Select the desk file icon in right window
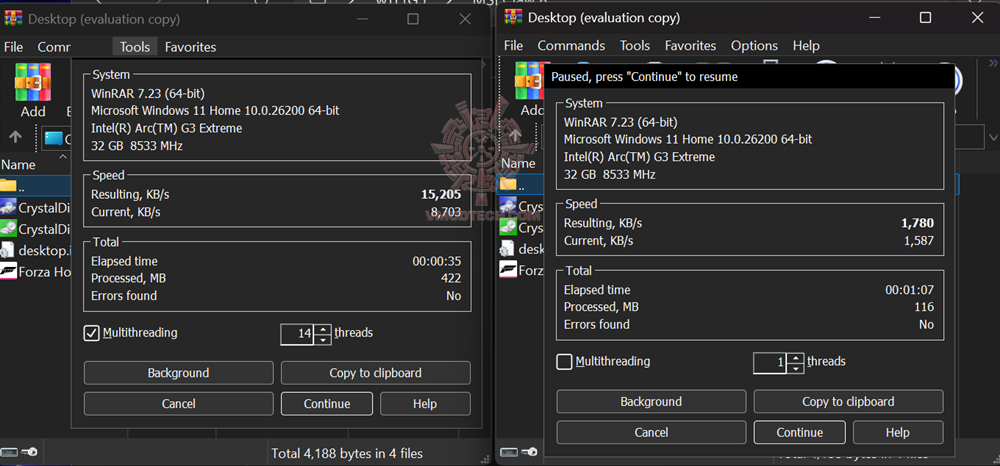The width and height of the screenshot is (1000, 466). (508, 249)
